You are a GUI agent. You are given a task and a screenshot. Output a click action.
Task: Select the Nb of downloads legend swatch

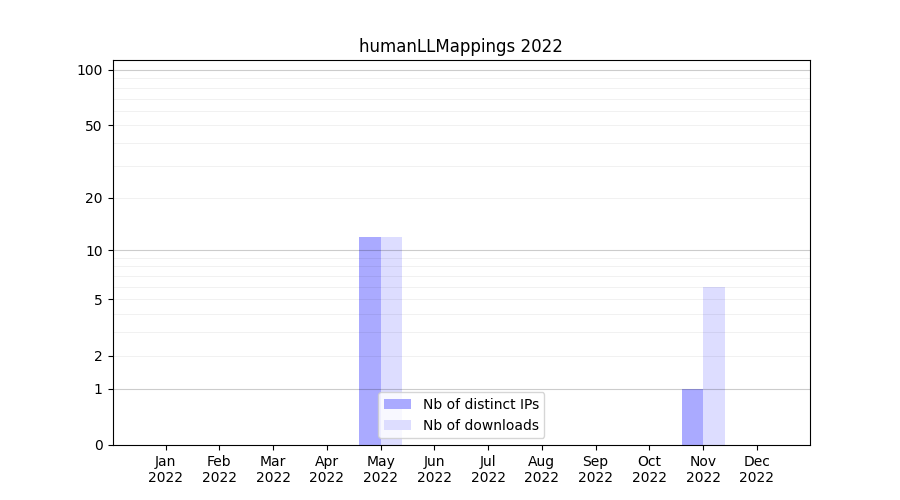tap(397, 425)
